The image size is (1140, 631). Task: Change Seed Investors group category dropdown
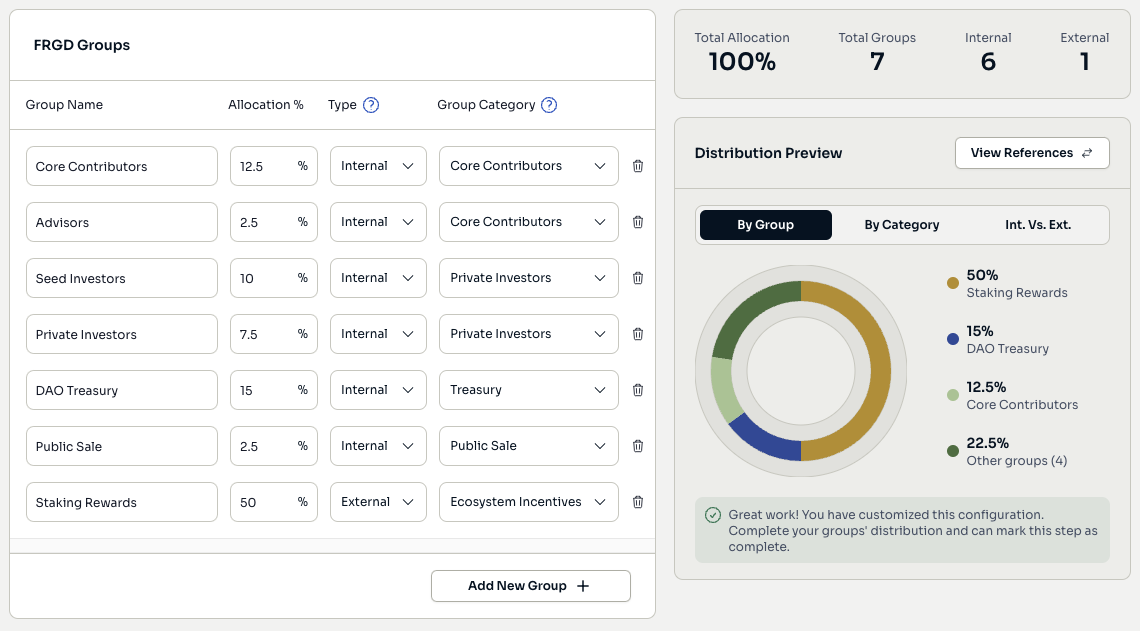[528, 278]
